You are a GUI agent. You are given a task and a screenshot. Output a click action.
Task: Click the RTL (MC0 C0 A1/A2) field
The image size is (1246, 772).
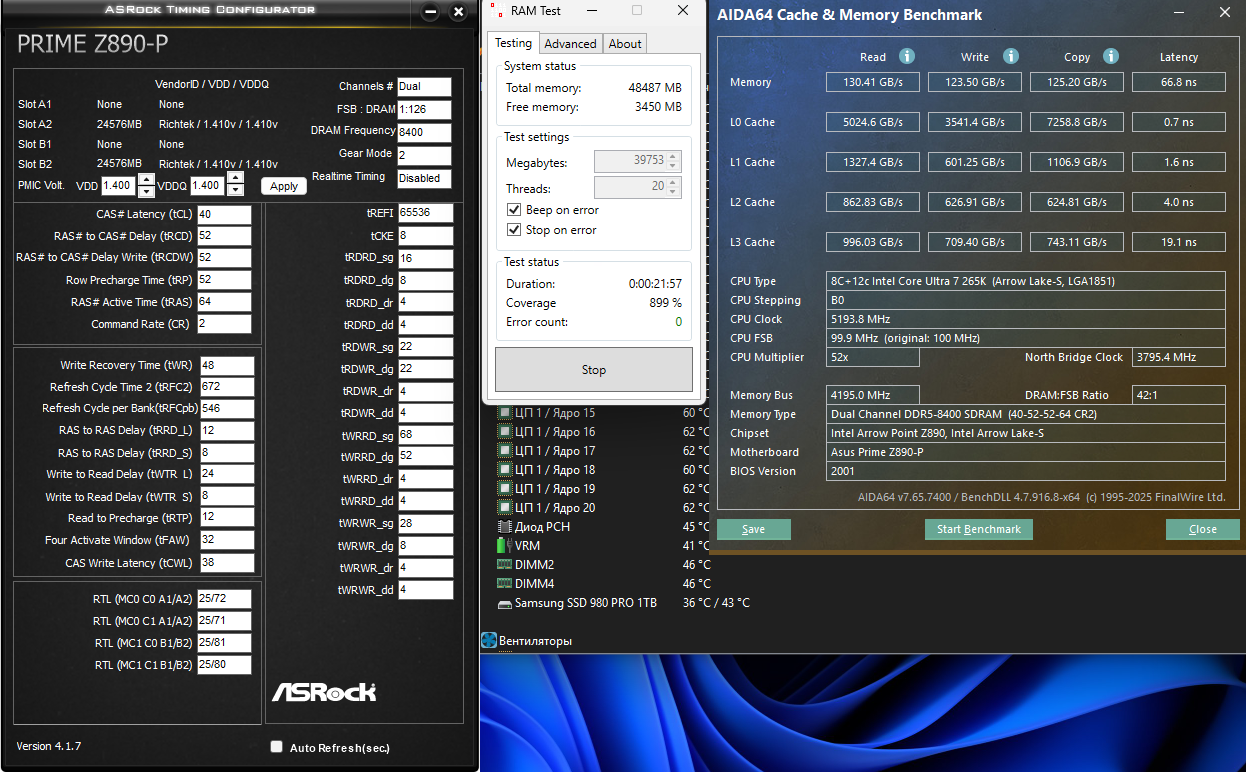pos(224,599)
